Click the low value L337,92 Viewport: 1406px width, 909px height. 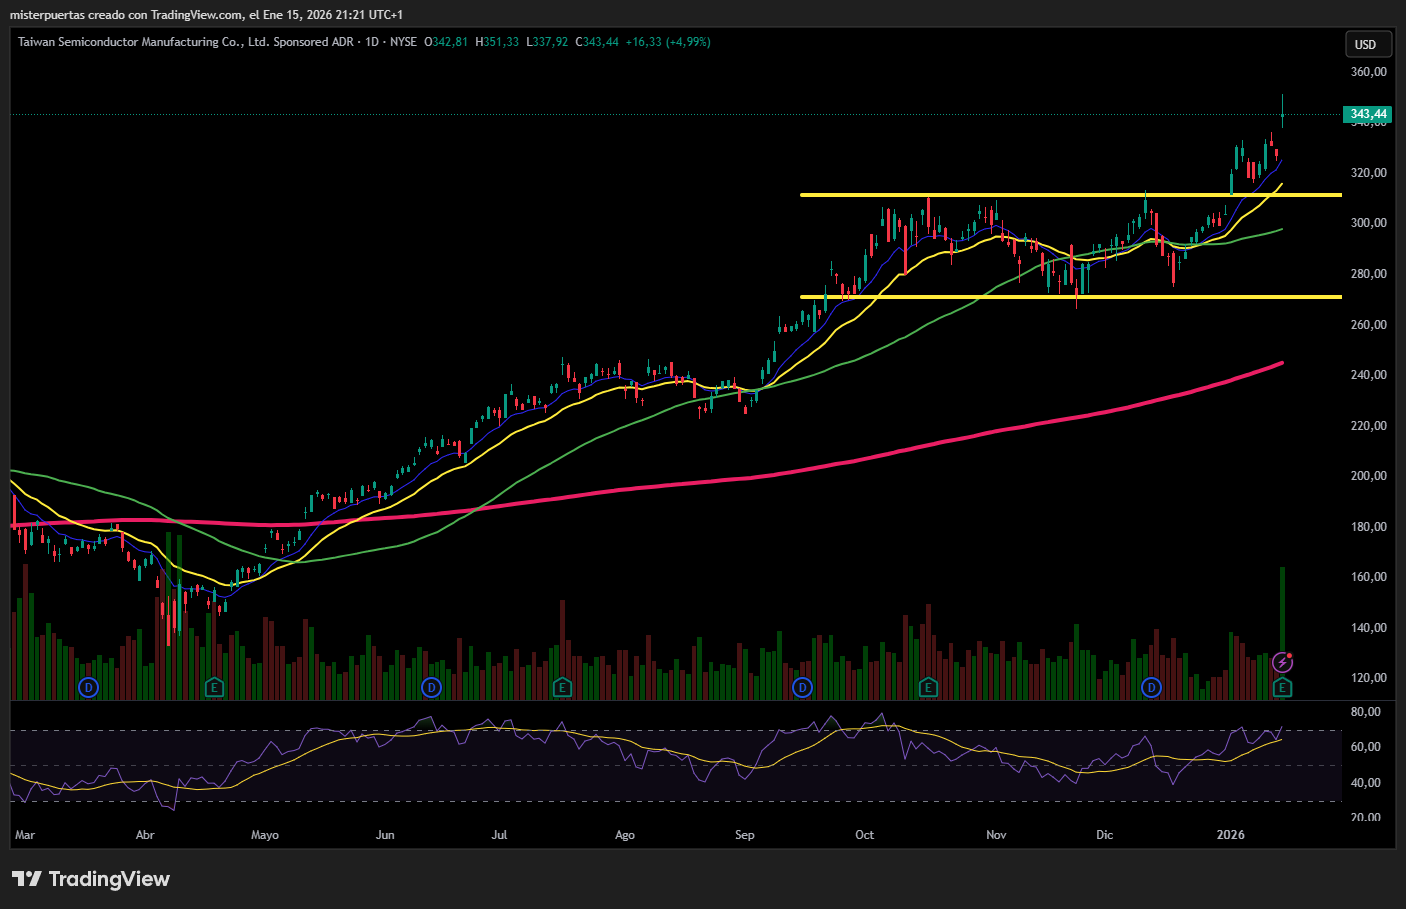547,42
